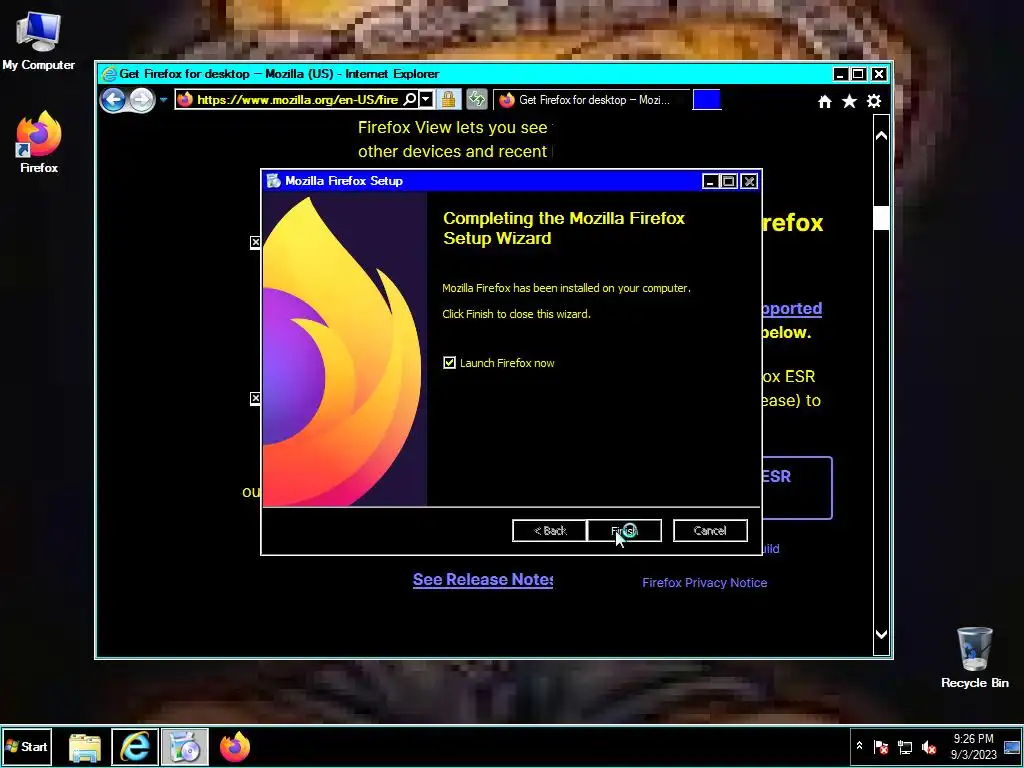
Task: Switch to the setup installer taskbar icon
Action: click(185, 747)
